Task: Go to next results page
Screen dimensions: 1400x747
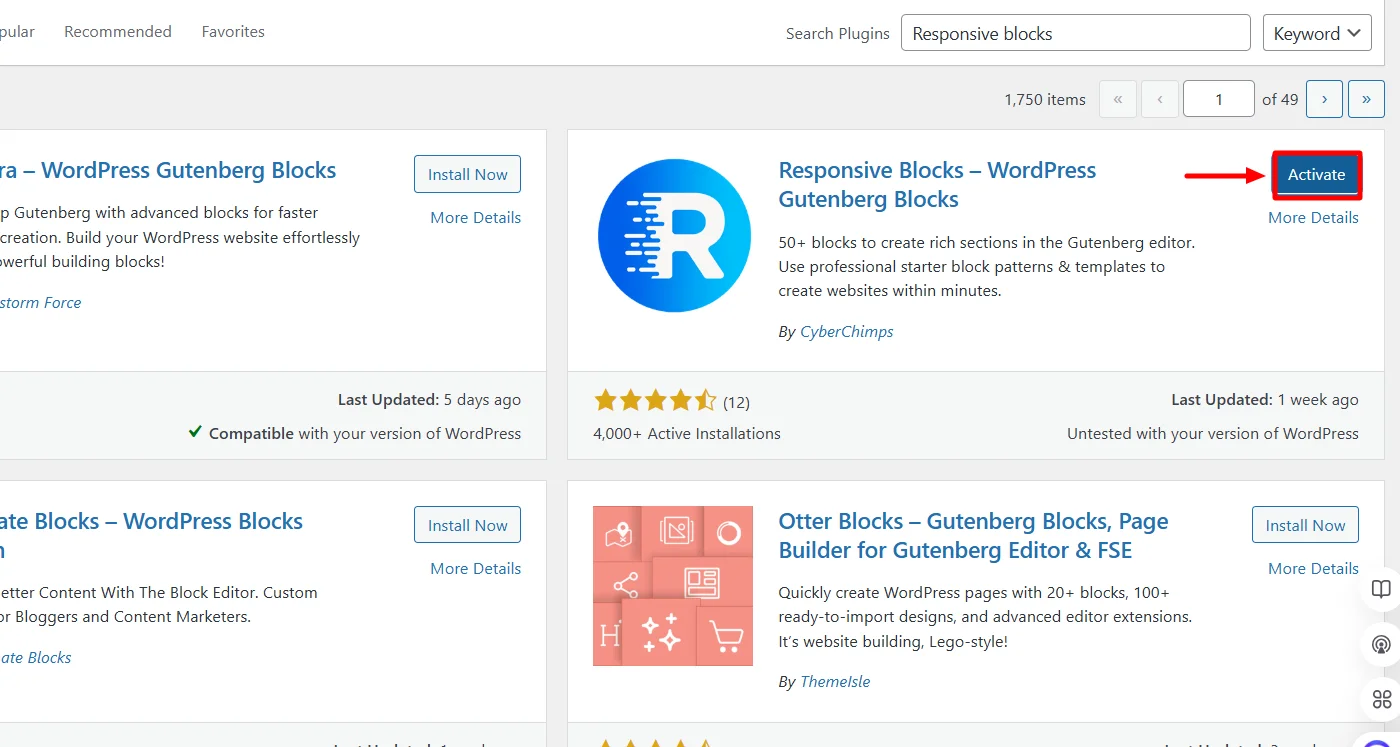Action: 1324,99
